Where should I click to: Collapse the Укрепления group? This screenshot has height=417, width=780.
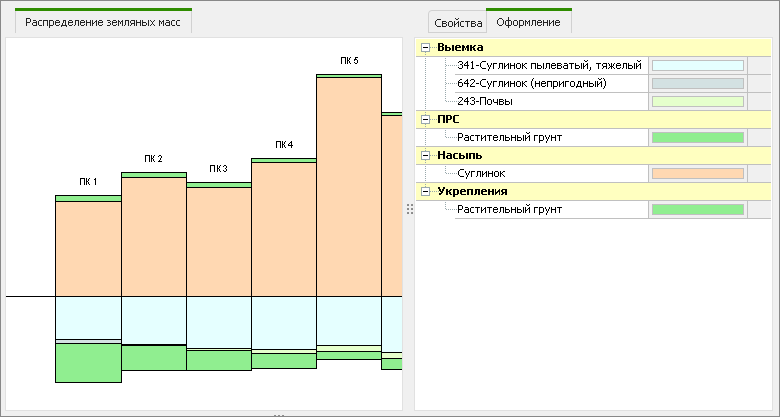coord(426,192)
